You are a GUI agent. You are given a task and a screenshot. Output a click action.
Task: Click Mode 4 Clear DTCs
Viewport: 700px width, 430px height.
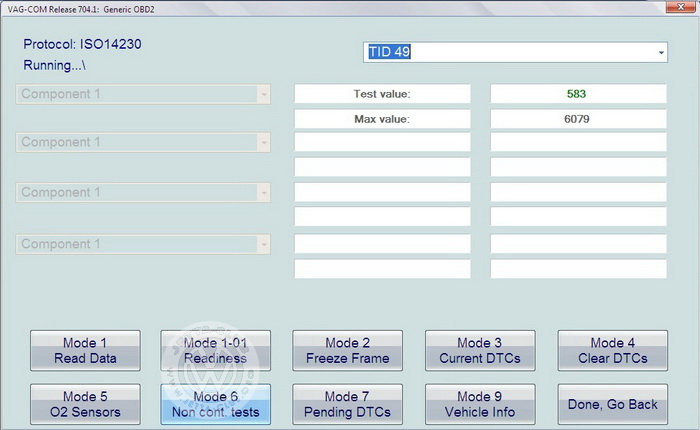(x=612, y=351)
